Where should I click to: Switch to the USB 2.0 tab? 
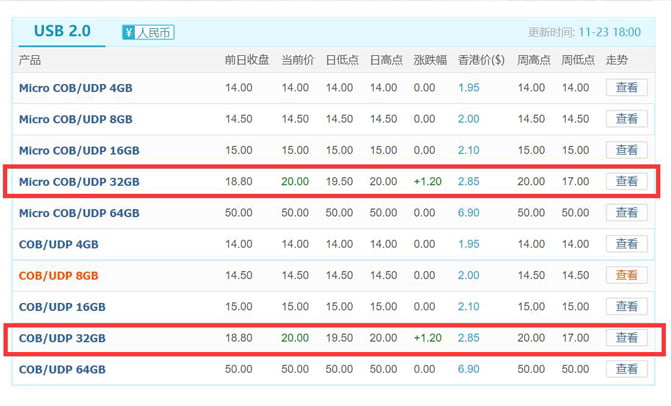click(62, 32)
